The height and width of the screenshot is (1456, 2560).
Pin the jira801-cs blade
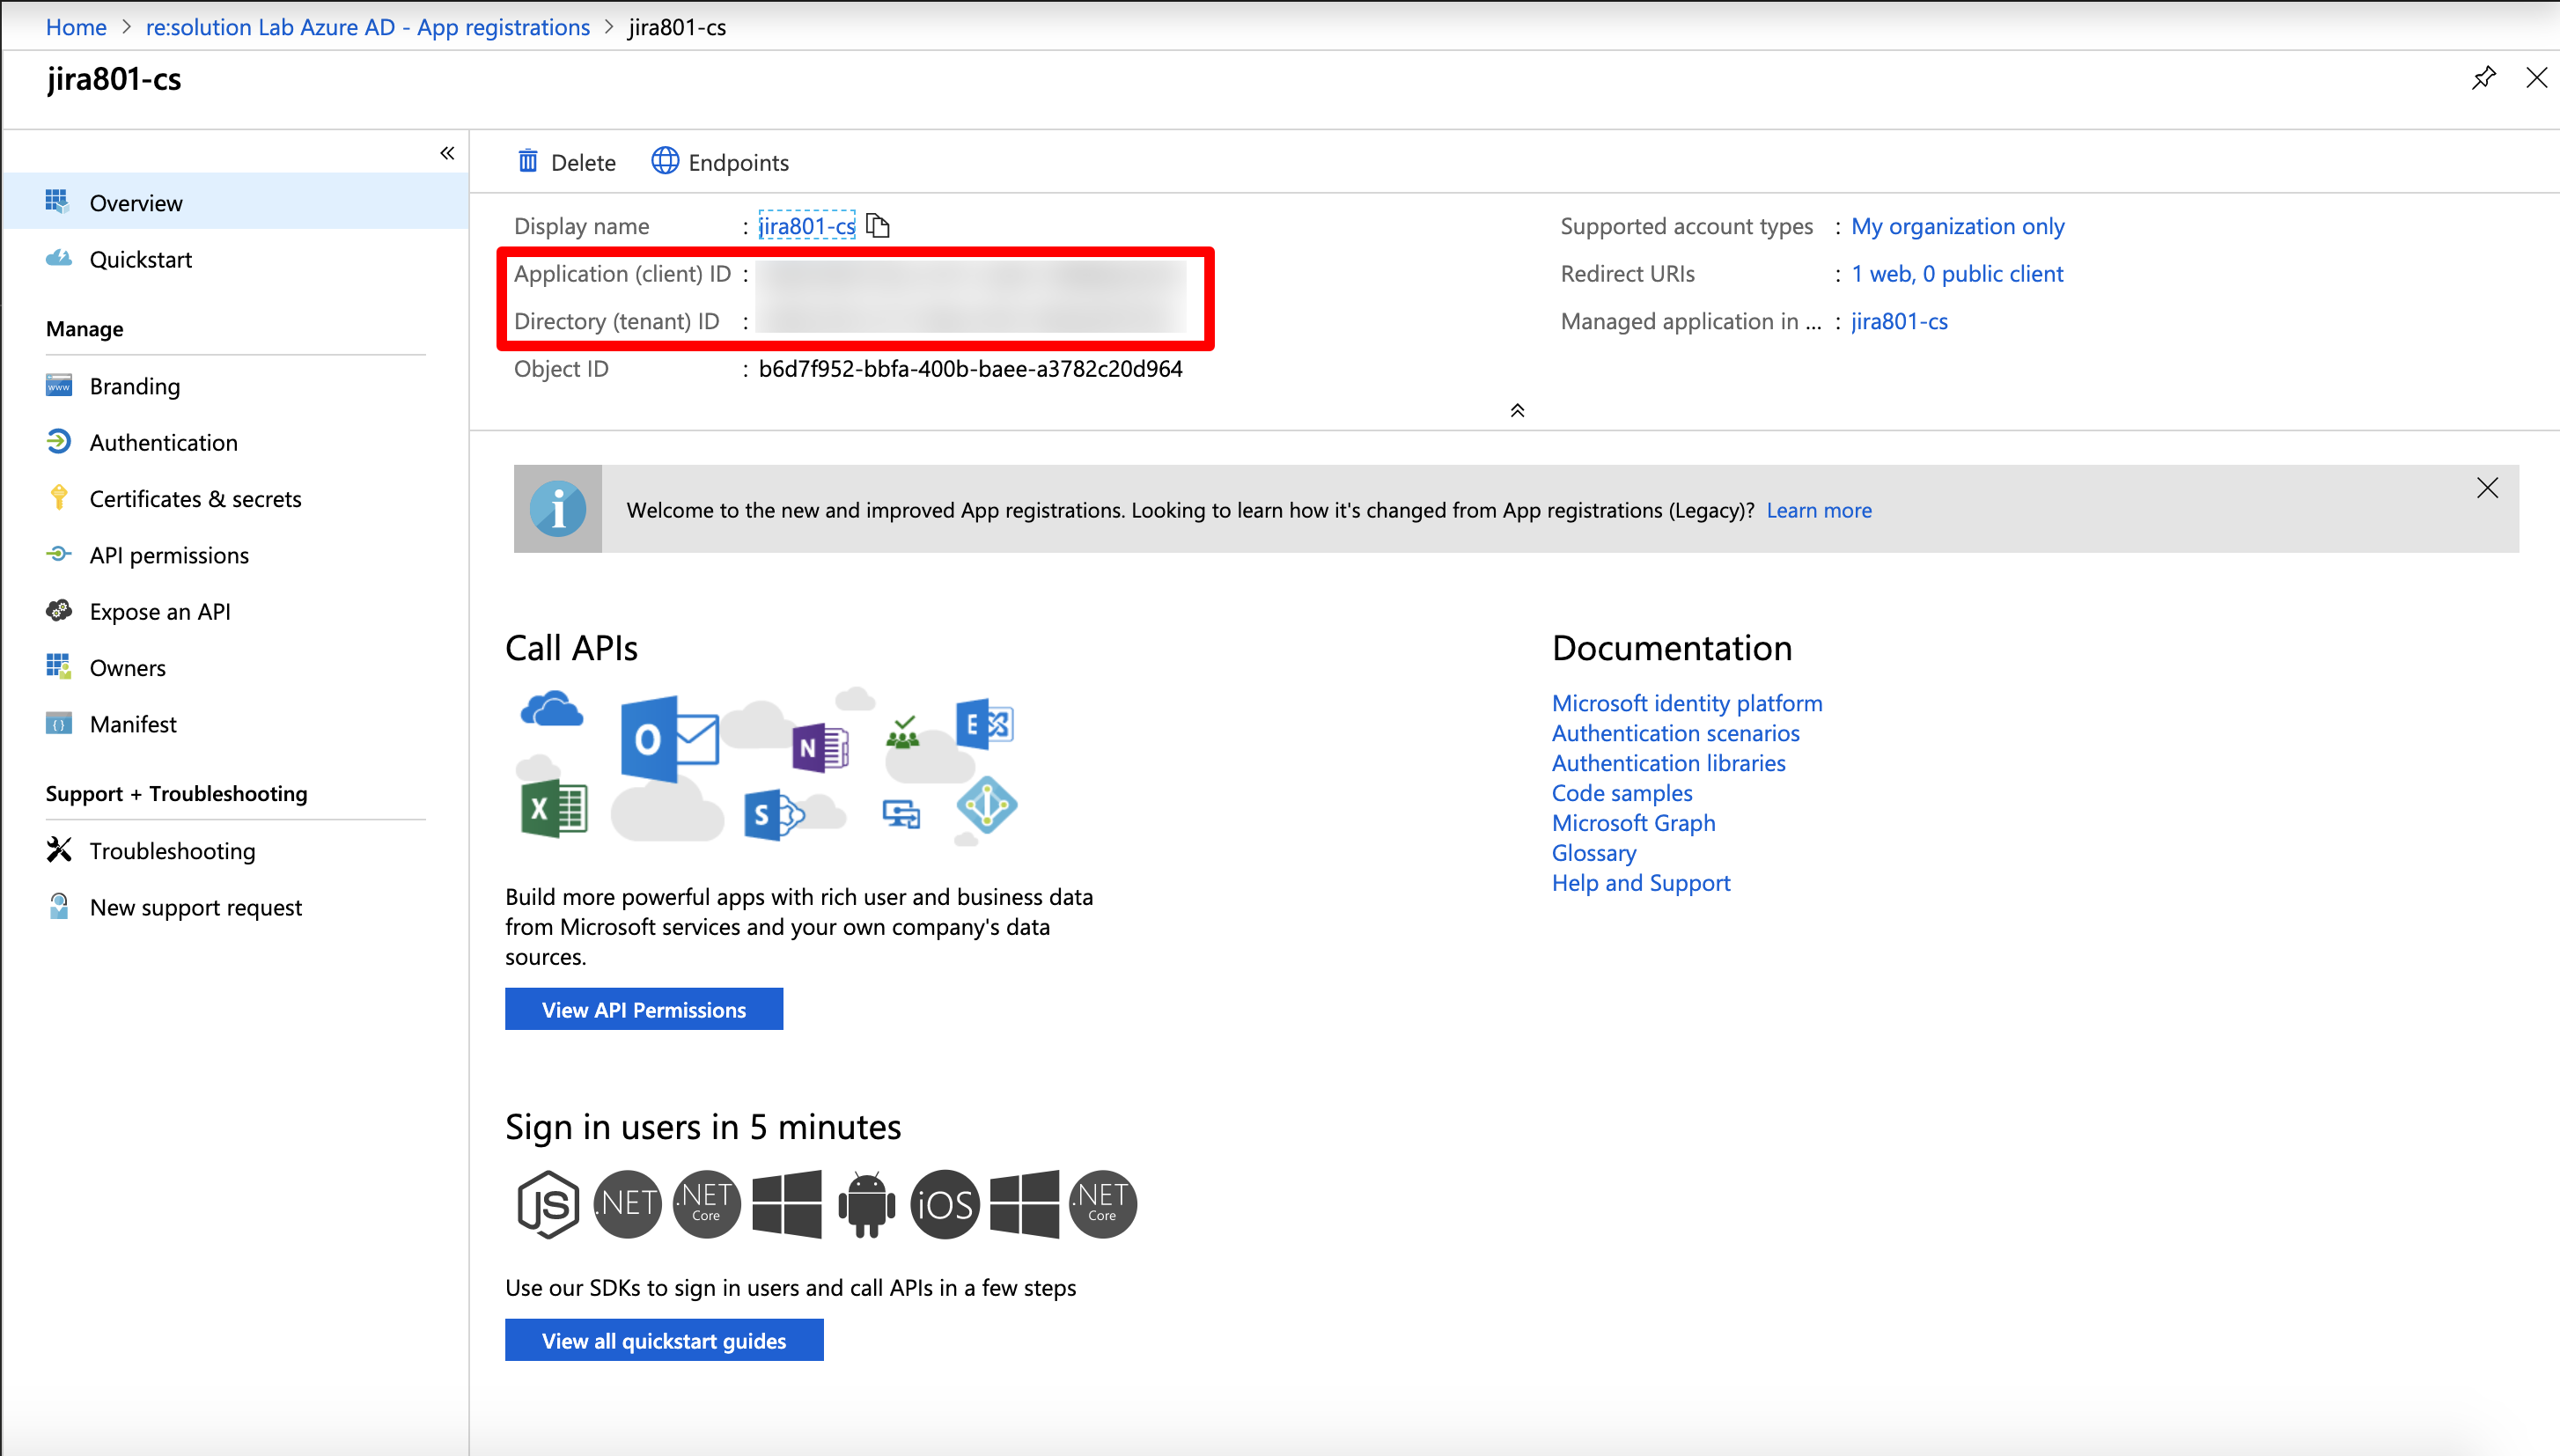(2484, 78)
